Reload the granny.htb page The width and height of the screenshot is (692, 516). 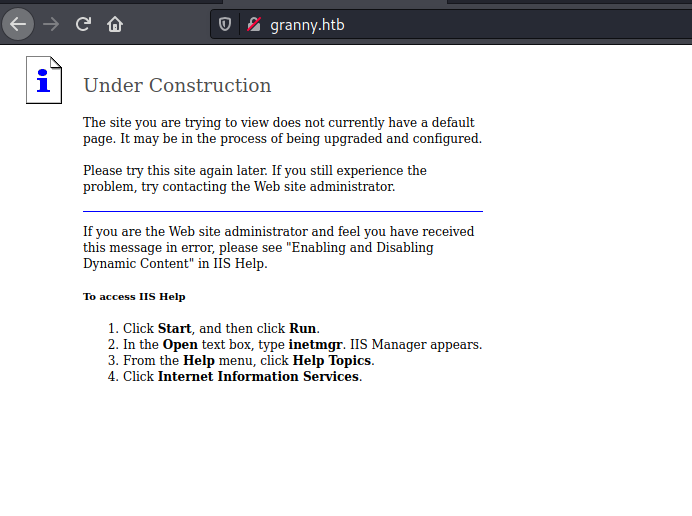coord(83,24)
